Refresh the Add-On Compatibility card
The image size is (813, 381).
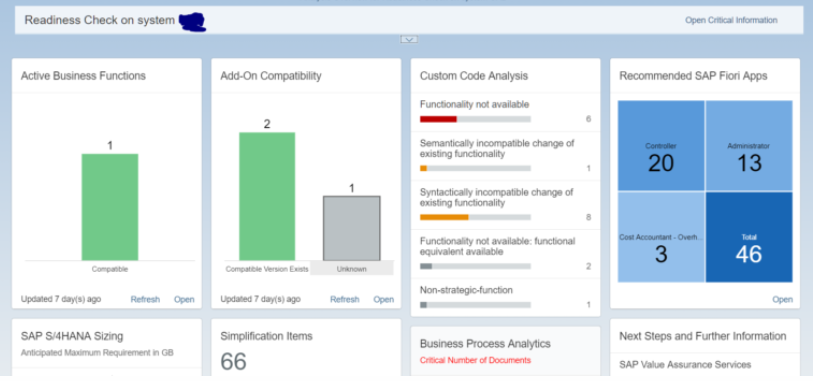tap(345, 299)
